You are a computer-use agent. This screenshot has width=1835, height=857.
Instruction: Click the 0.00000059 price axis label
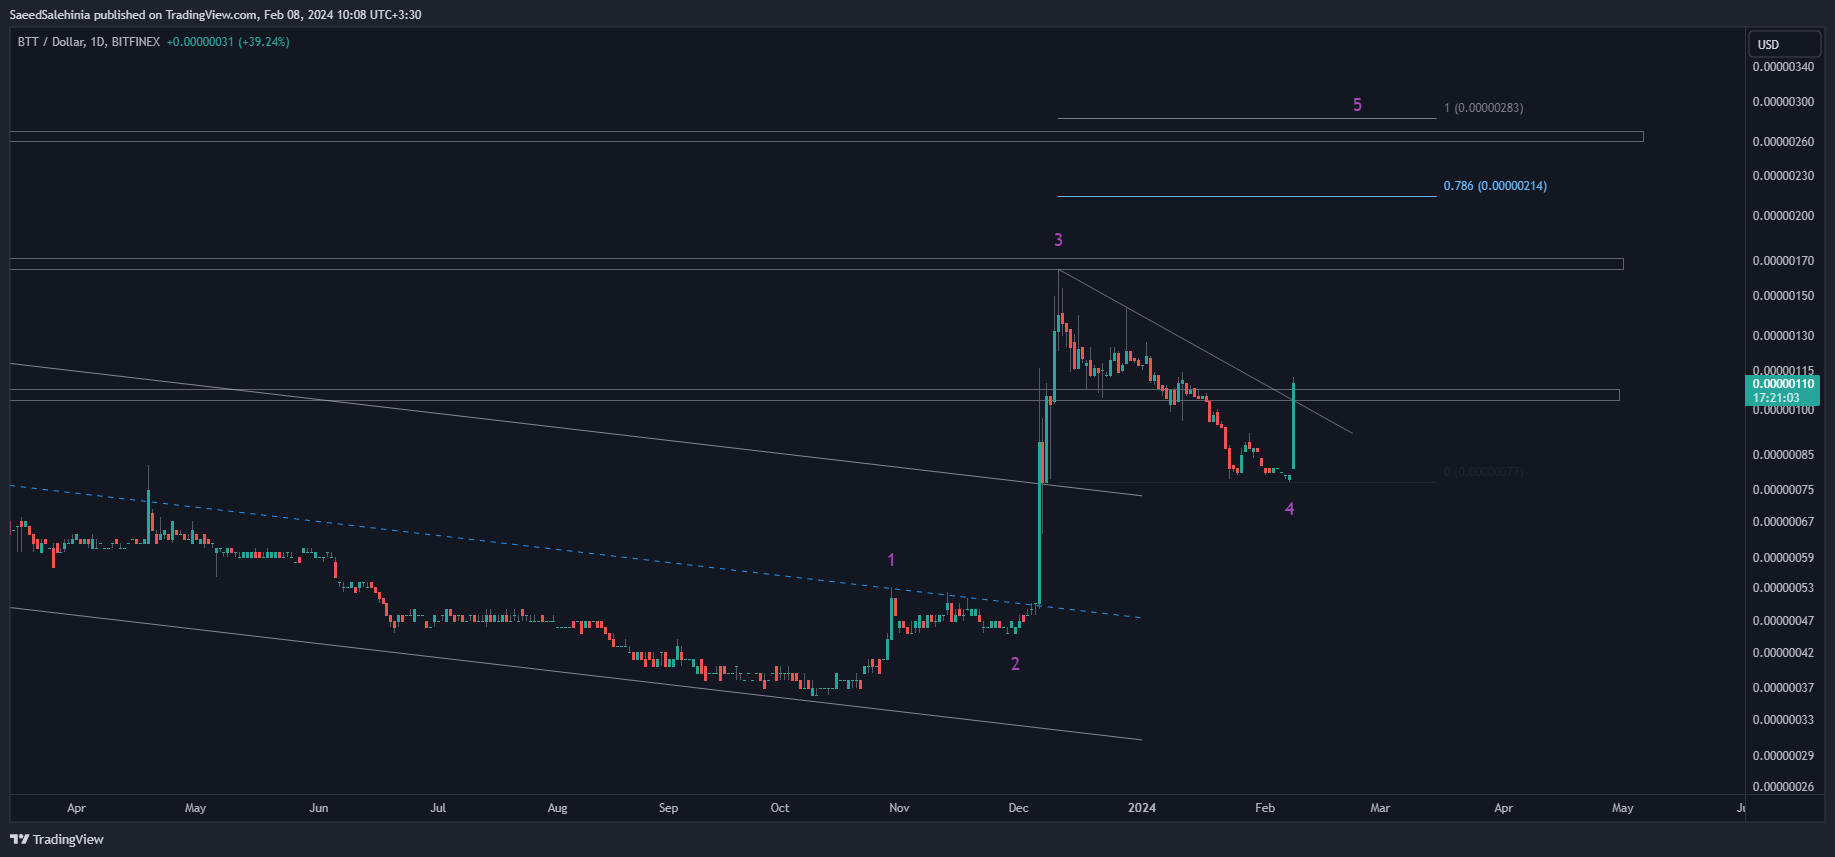(x=1783, y=558)
